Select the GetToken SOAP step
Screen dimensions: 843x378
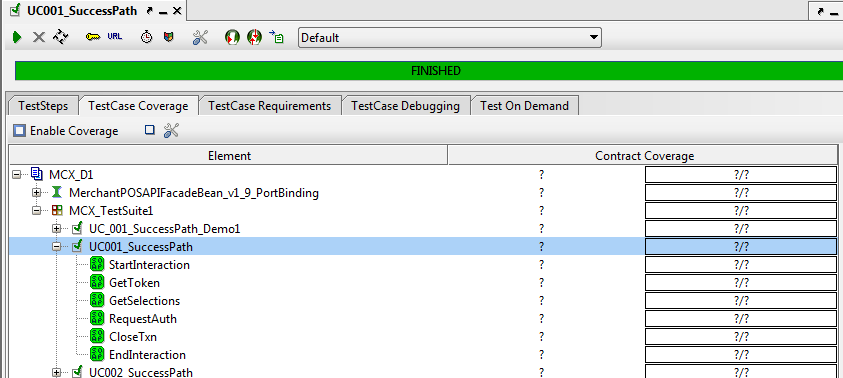coord(134,282)
